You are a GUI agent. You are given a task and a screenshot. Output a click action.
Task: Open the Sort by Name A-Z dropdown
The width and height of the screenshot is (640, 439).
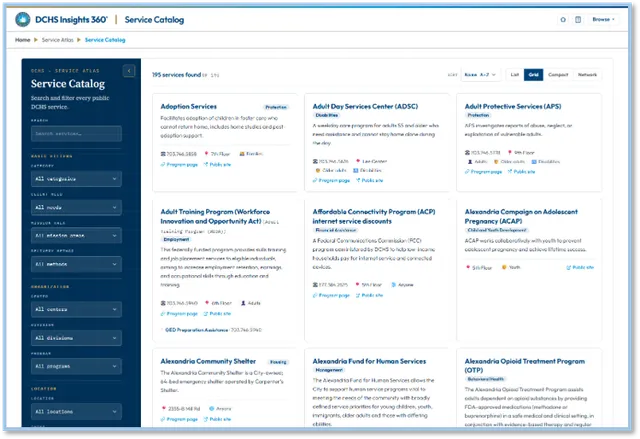click(x=481, y=75)
